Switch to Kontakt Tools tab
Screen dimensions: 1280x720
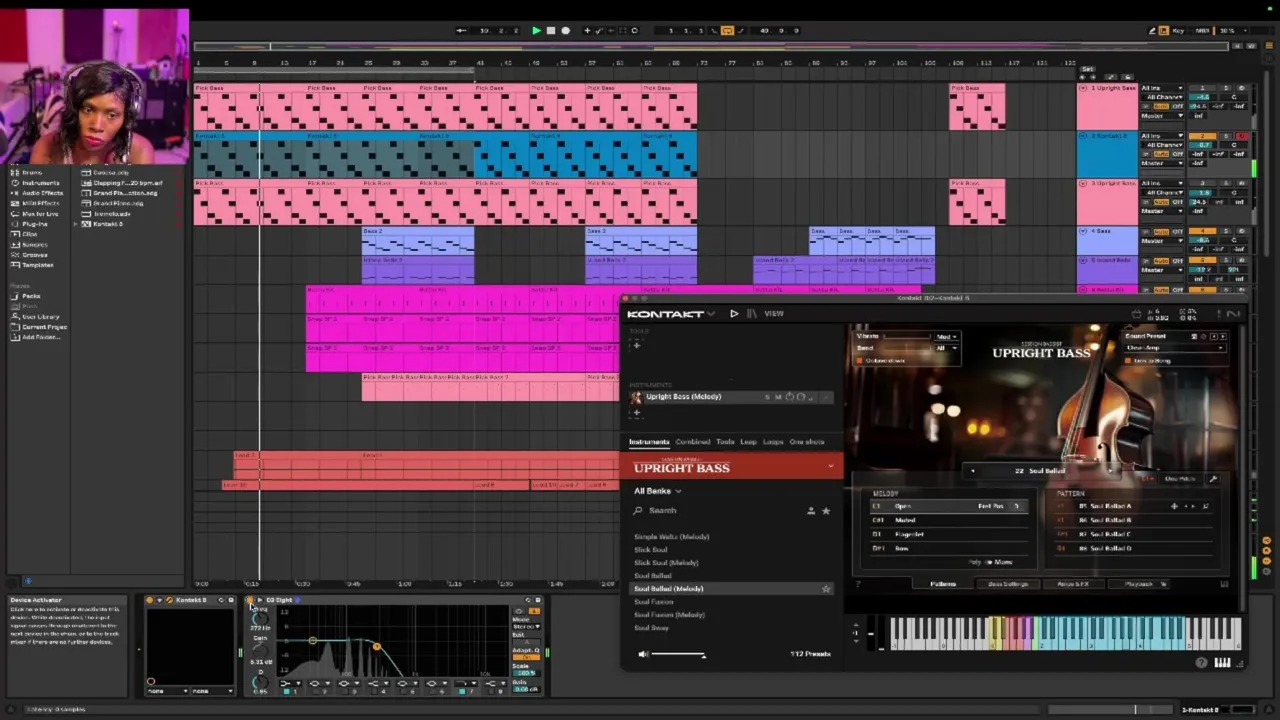(x=725, y=442)
